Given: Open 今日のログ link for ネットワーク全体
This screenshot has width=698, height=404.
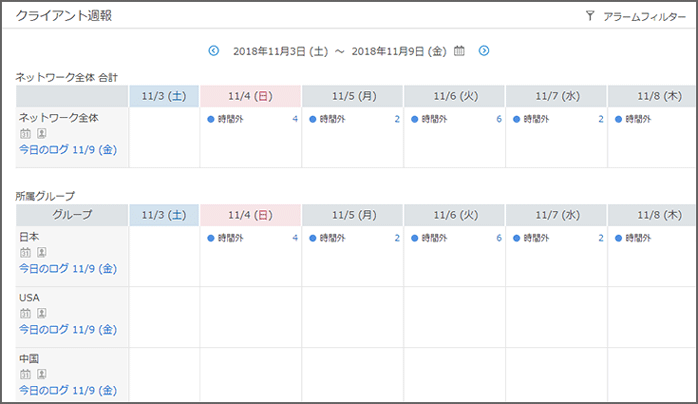Looking at the screenshot, I should pyautogui.click(x=68, y=149).
